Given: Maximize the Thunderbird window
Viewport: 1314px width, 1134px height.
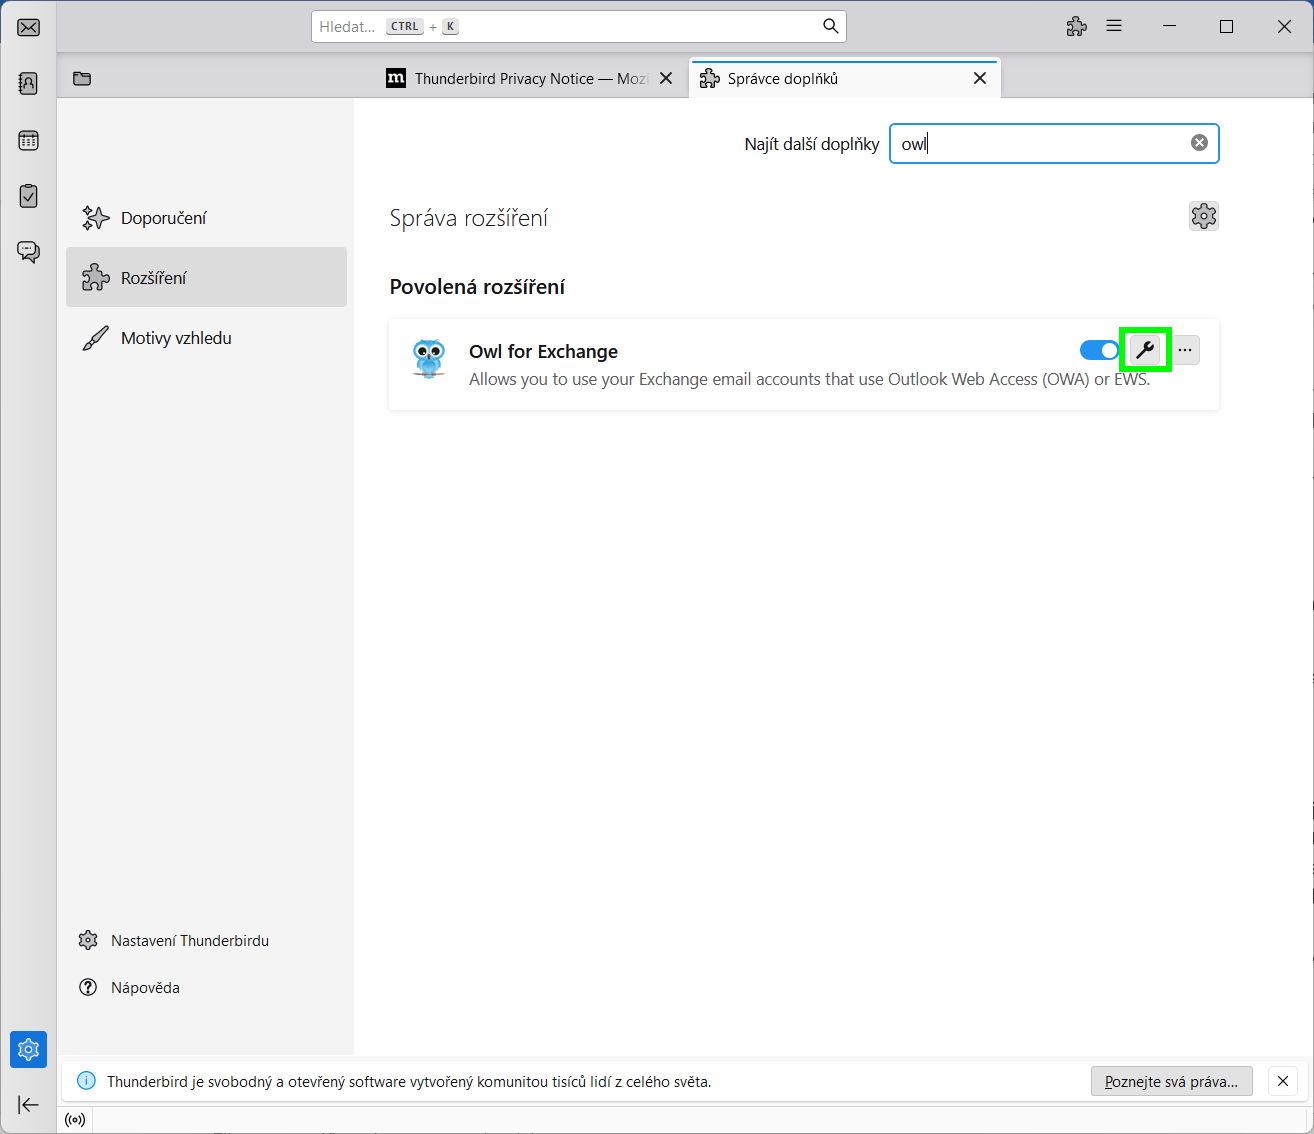Looking at the screenshot, I should (1227, 27).
